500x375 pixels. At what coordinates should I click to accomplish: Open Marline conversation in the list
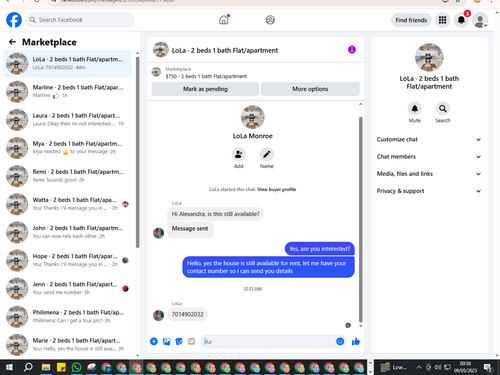(67, 91)
